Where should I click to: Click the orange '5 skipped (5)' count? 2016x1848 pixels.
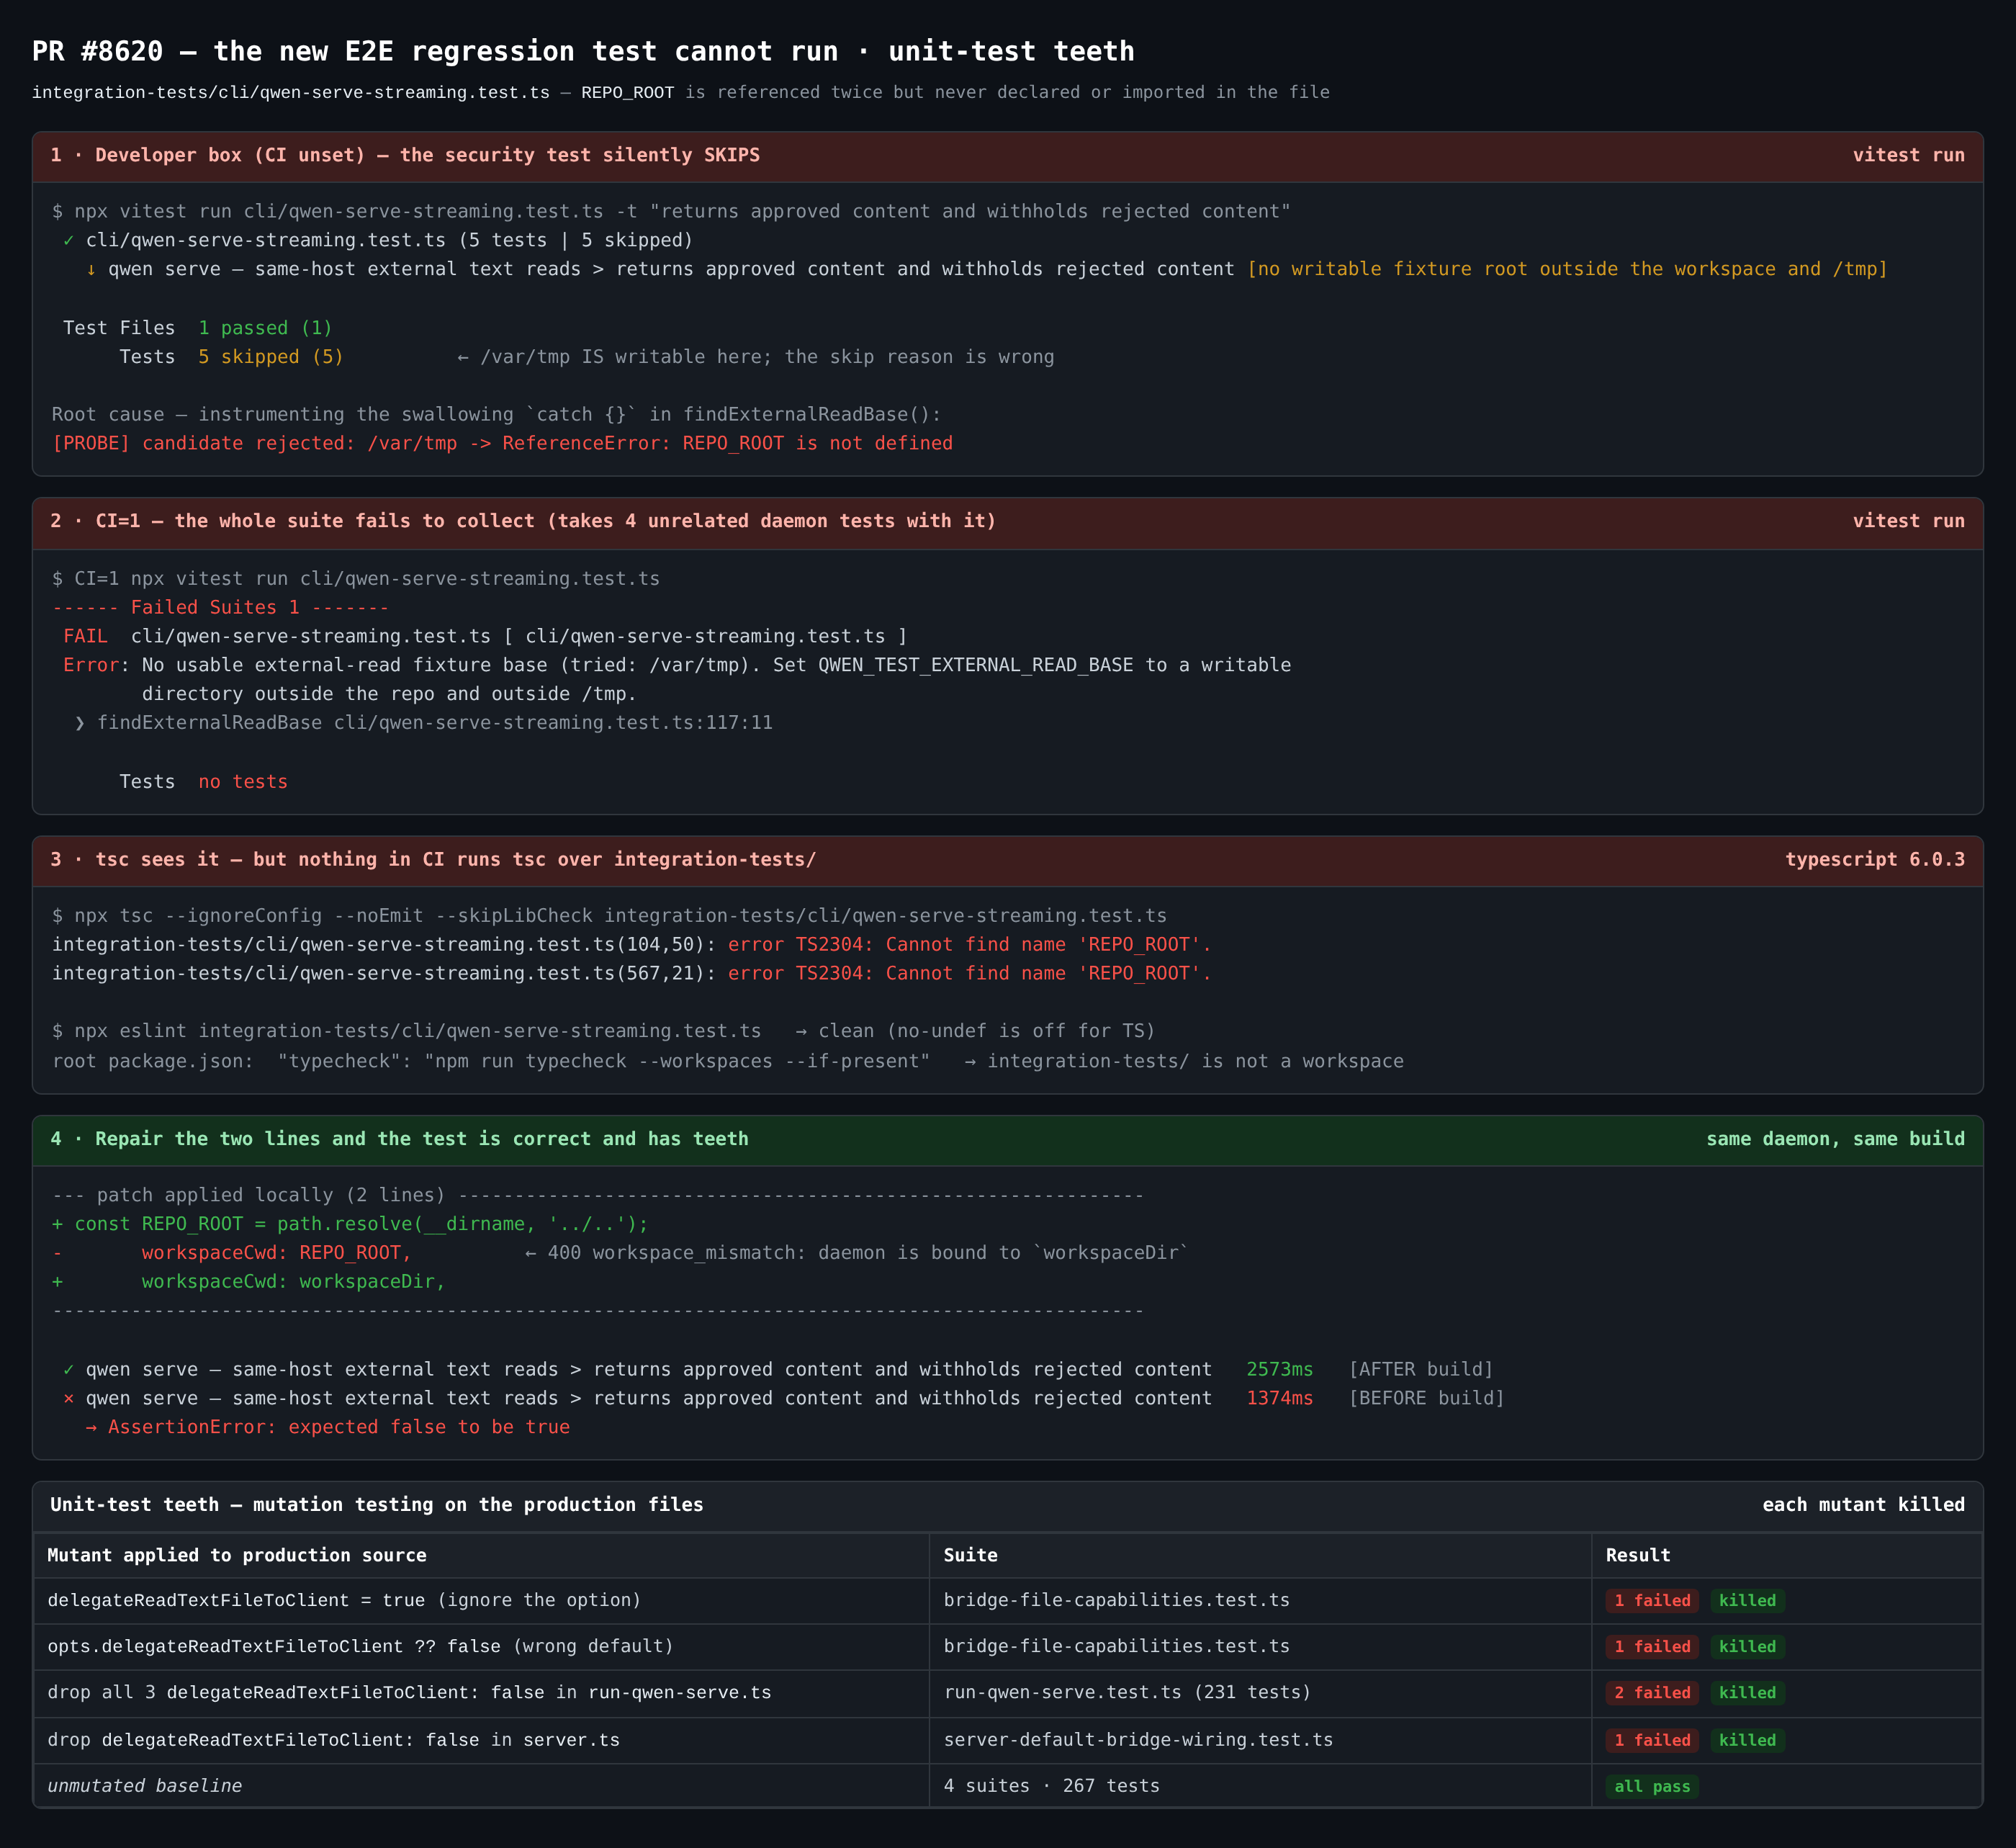click(271, 358)
